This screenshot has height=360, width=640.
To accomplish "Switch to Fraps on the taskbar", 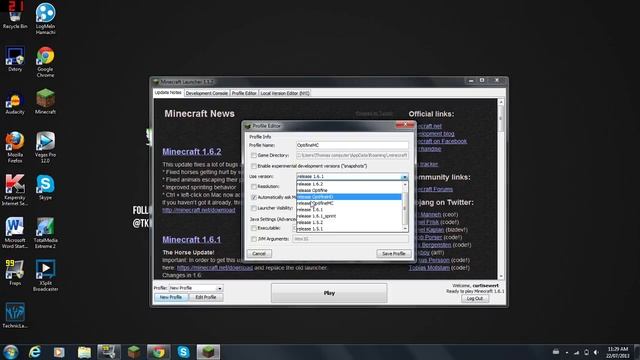I will 109,352.
